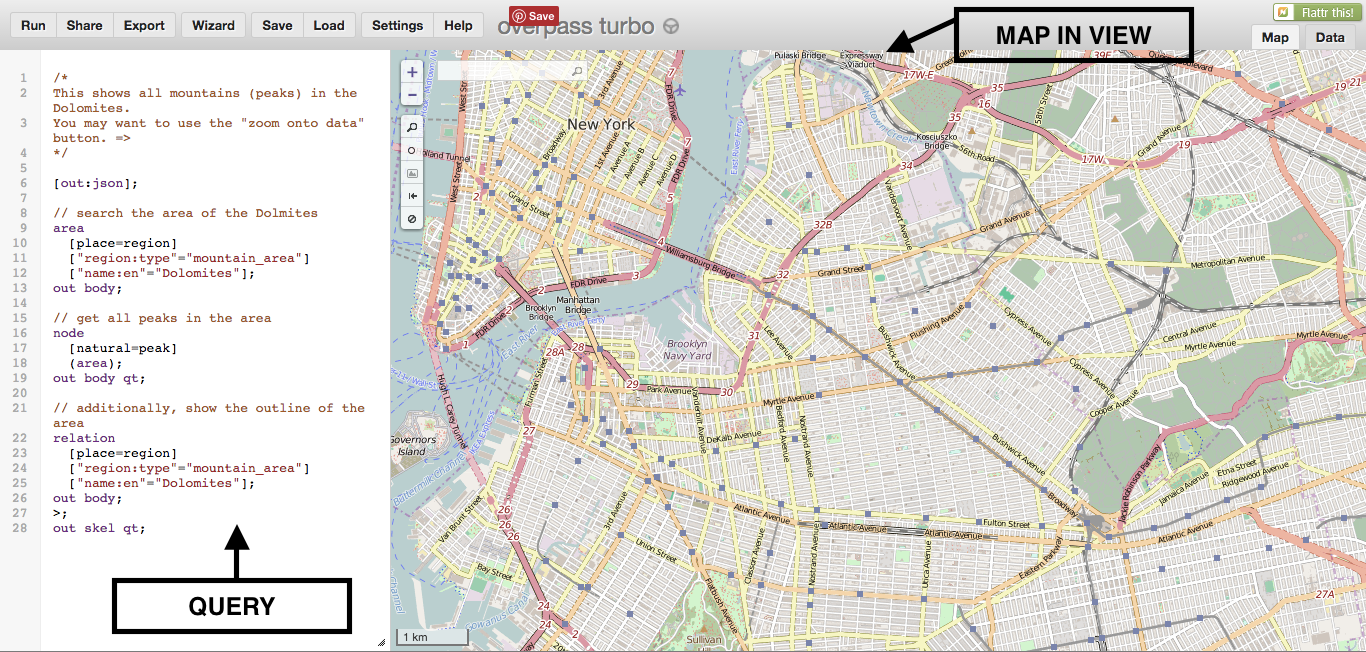Zoom out of the map
This screenshot has height=652, width=1366.
411,94
